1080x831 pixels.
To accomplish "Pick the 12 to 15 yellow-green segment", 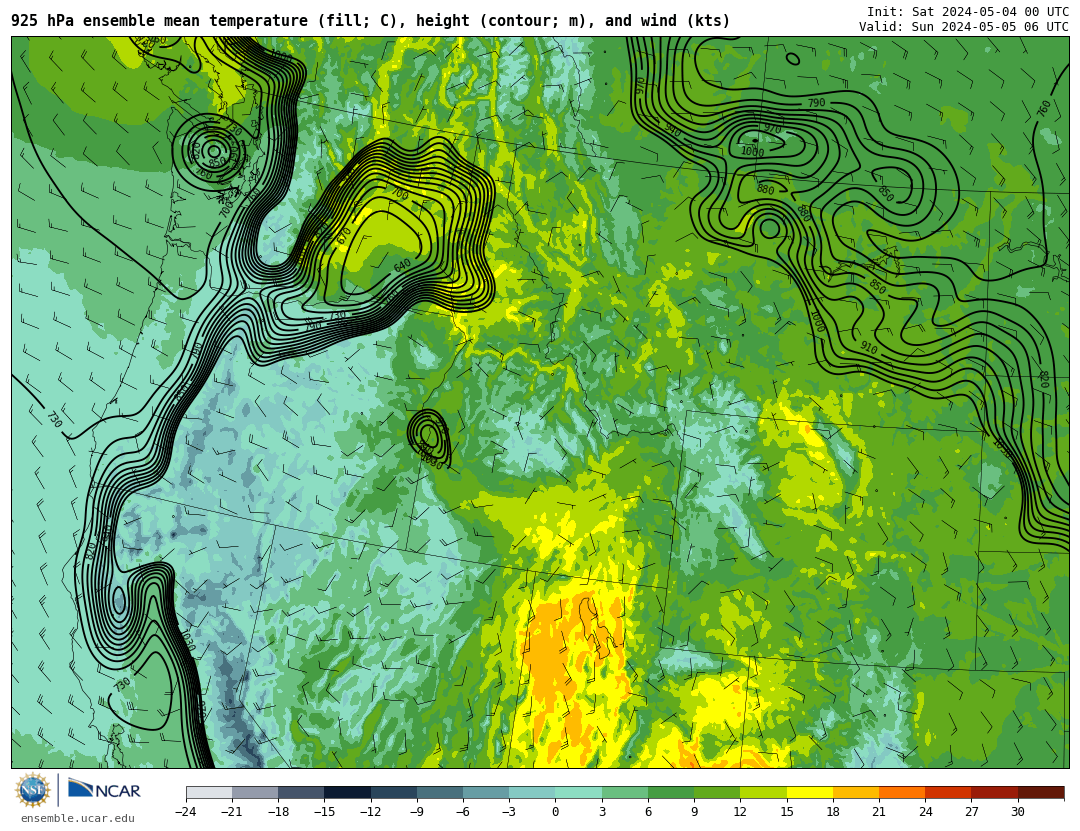I will coord(763,792).
